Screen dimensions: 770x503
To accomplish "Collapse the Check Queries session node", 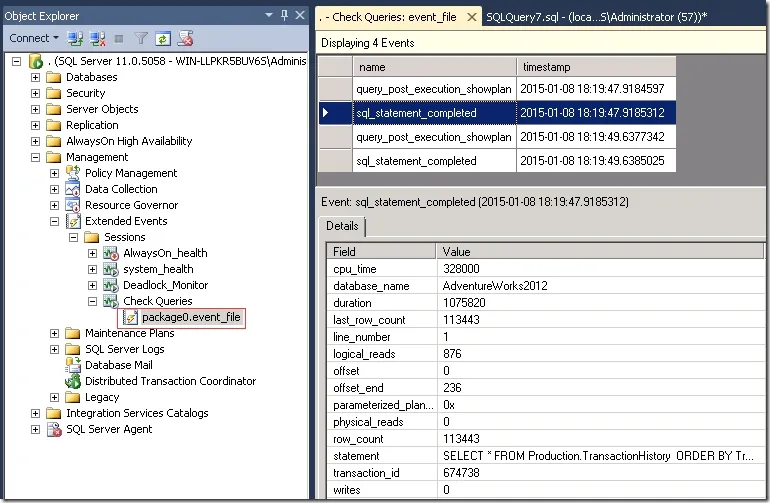I will tap(92, 301).
